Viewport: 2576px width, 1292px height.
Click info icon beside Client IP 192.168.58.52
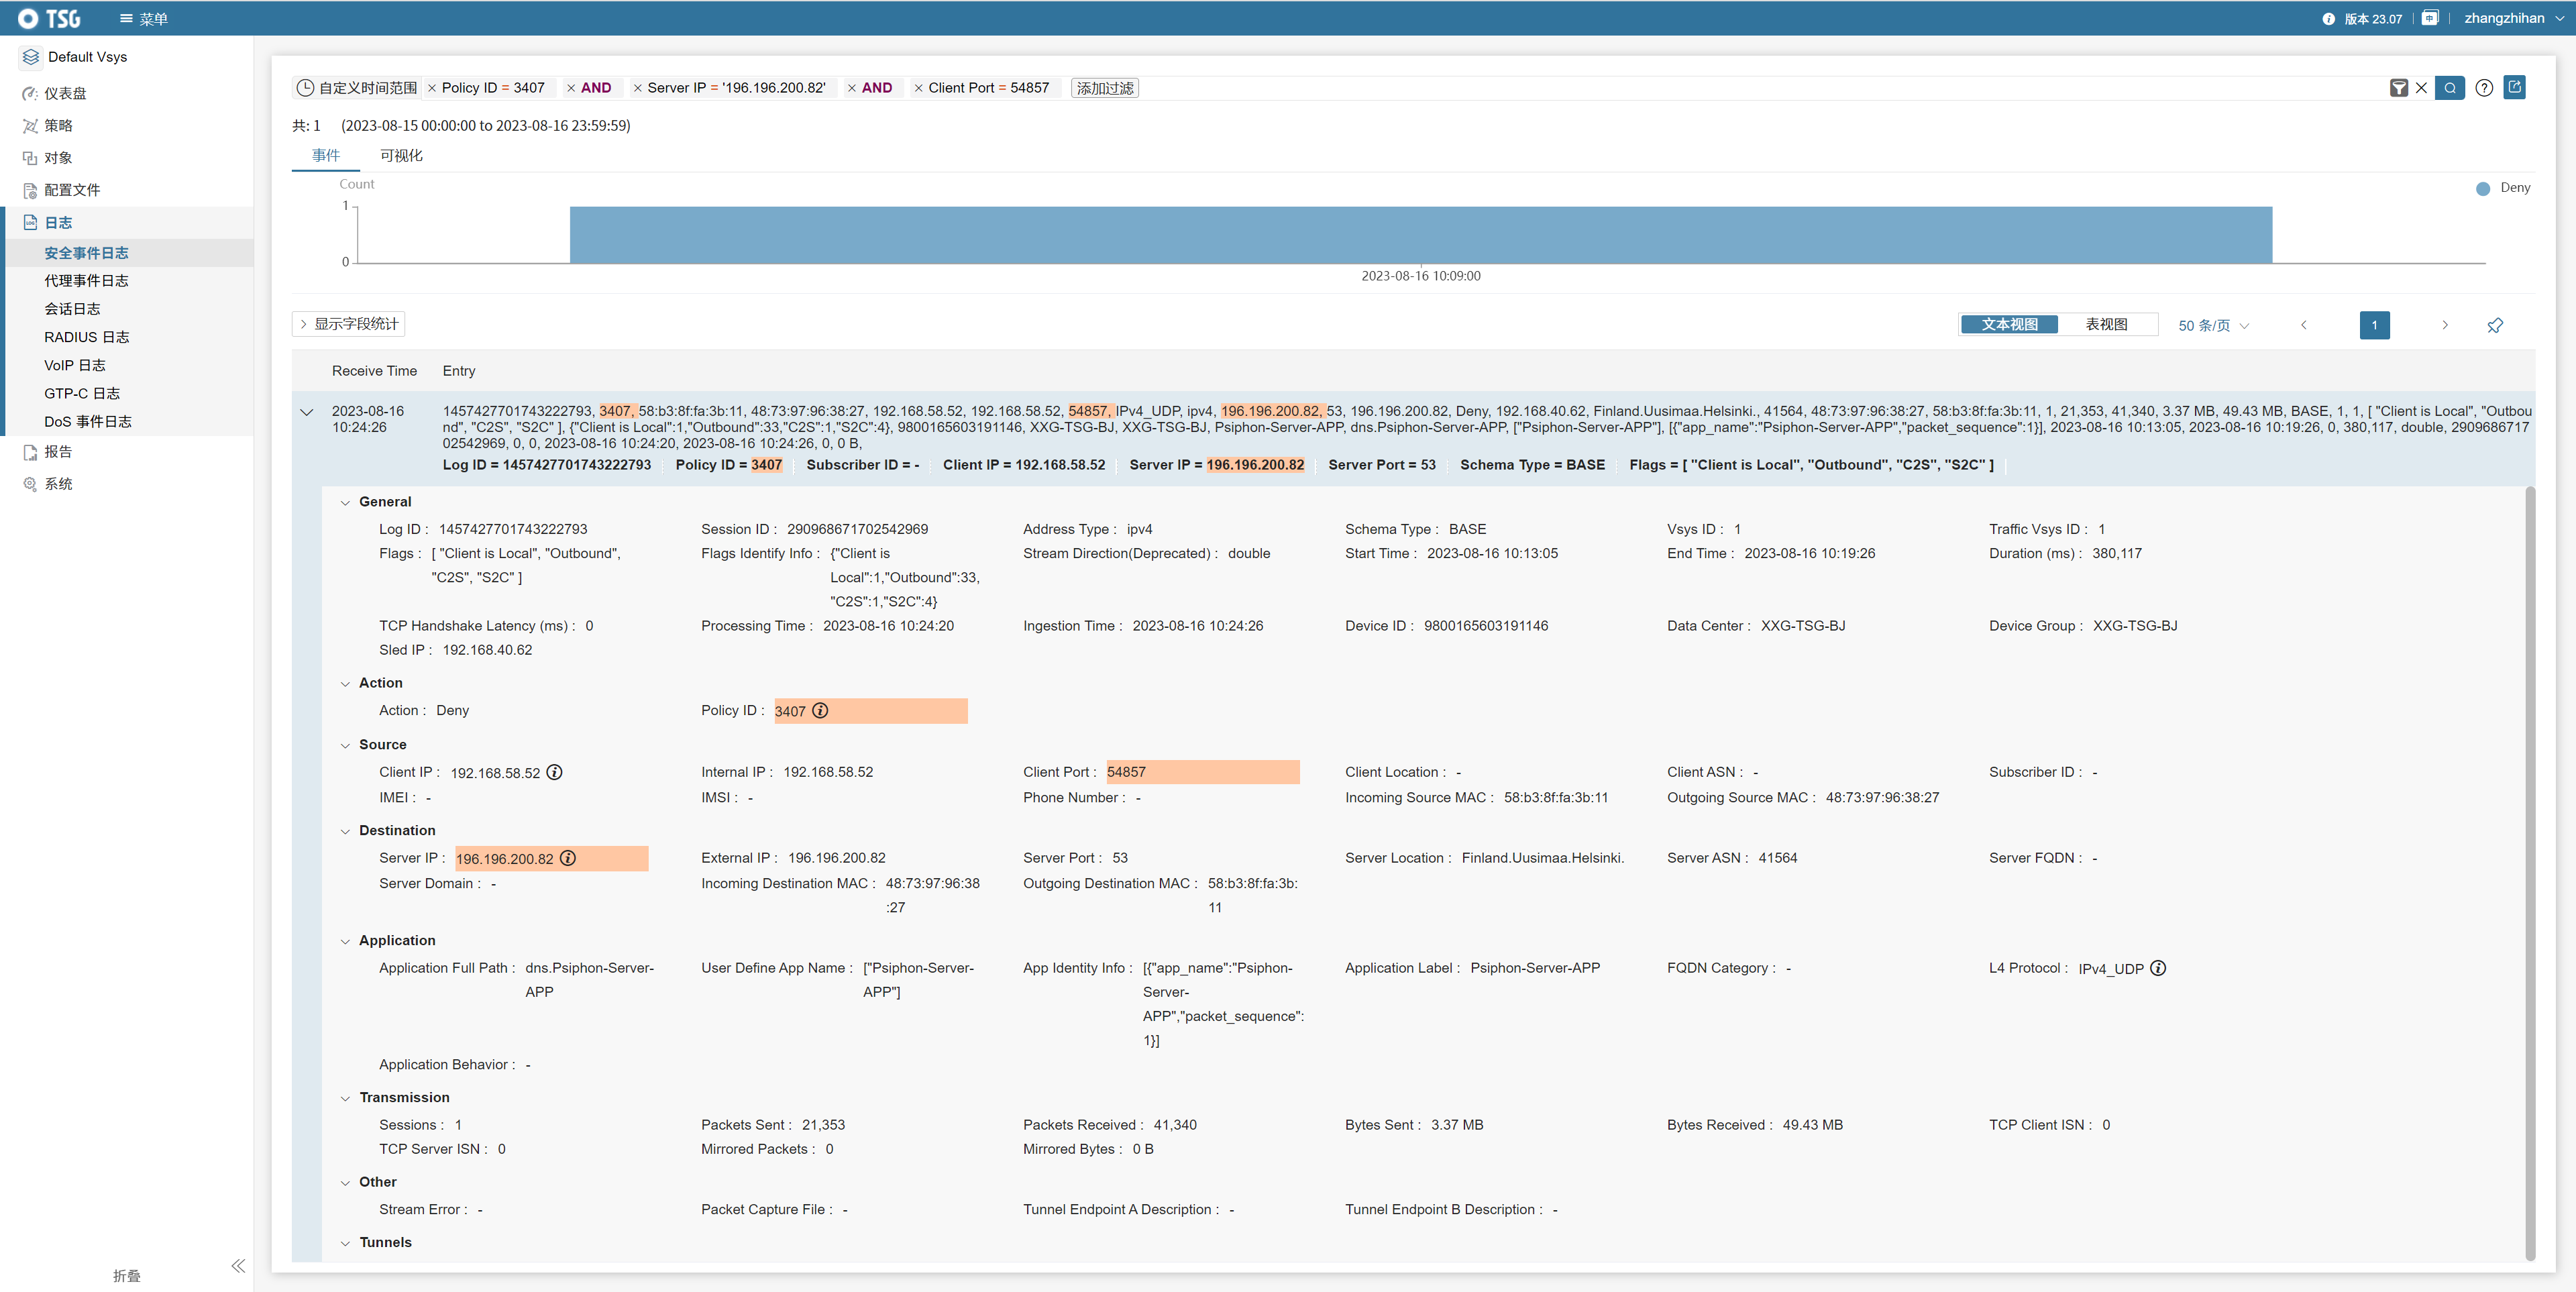click(x=555, y=772)
